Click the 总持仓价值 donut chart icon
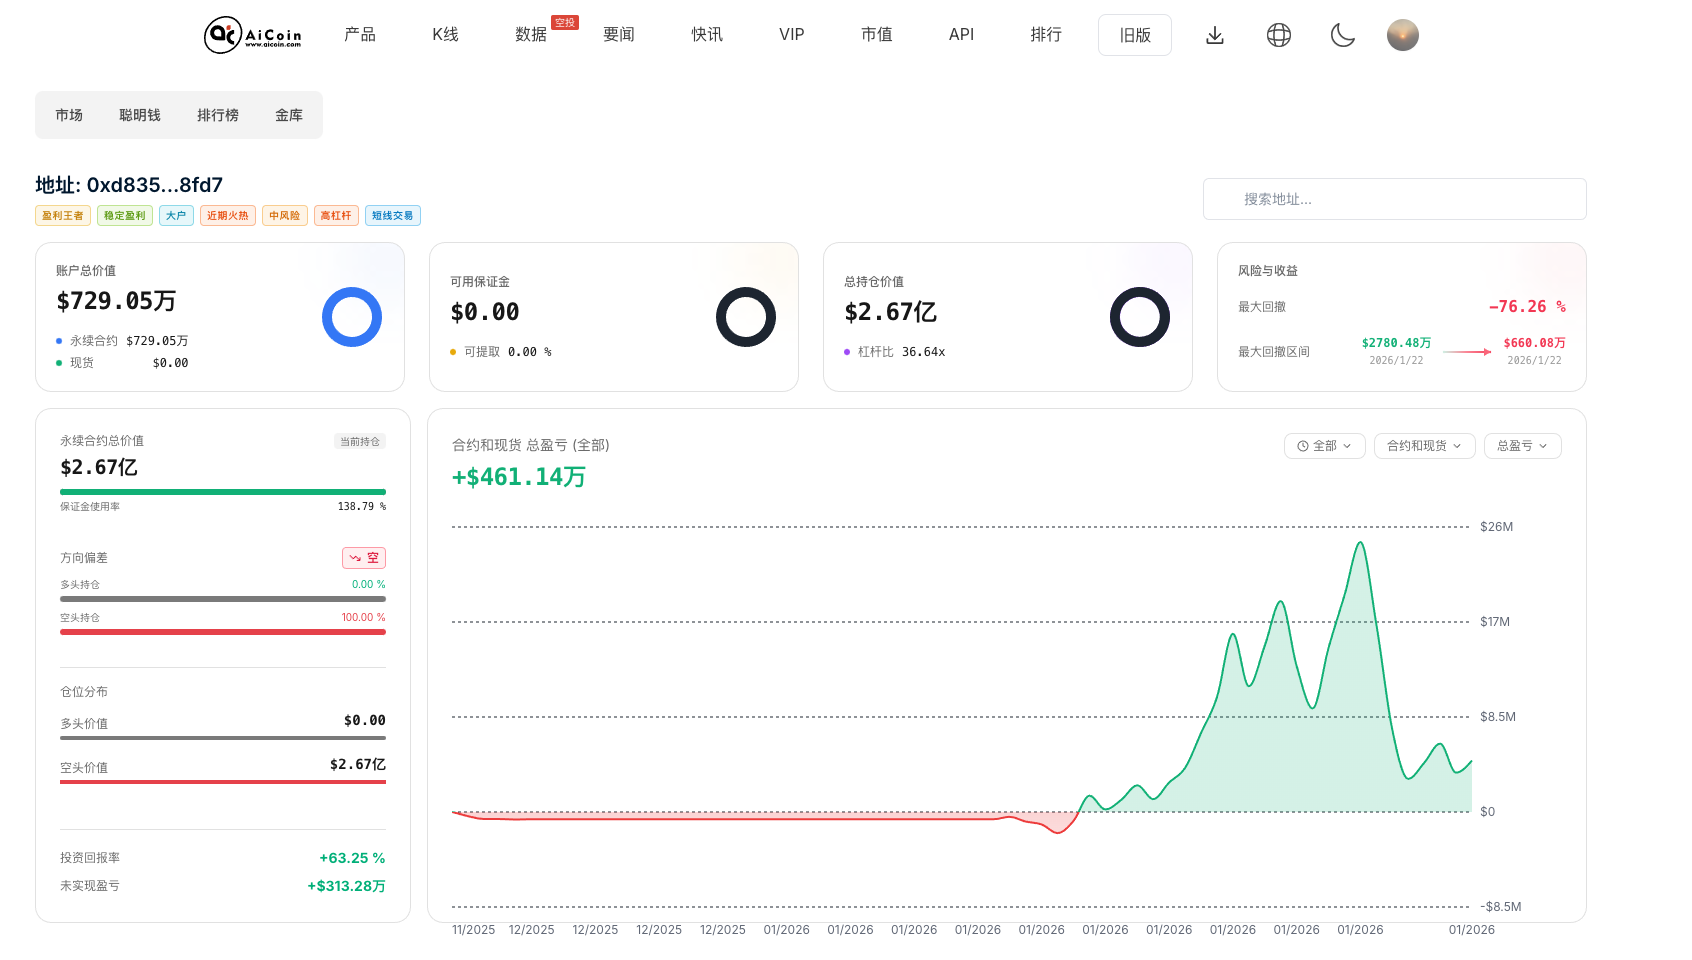Image resolution: width=1692 pixels, height=960 pixels. (x=1140, y=317)
